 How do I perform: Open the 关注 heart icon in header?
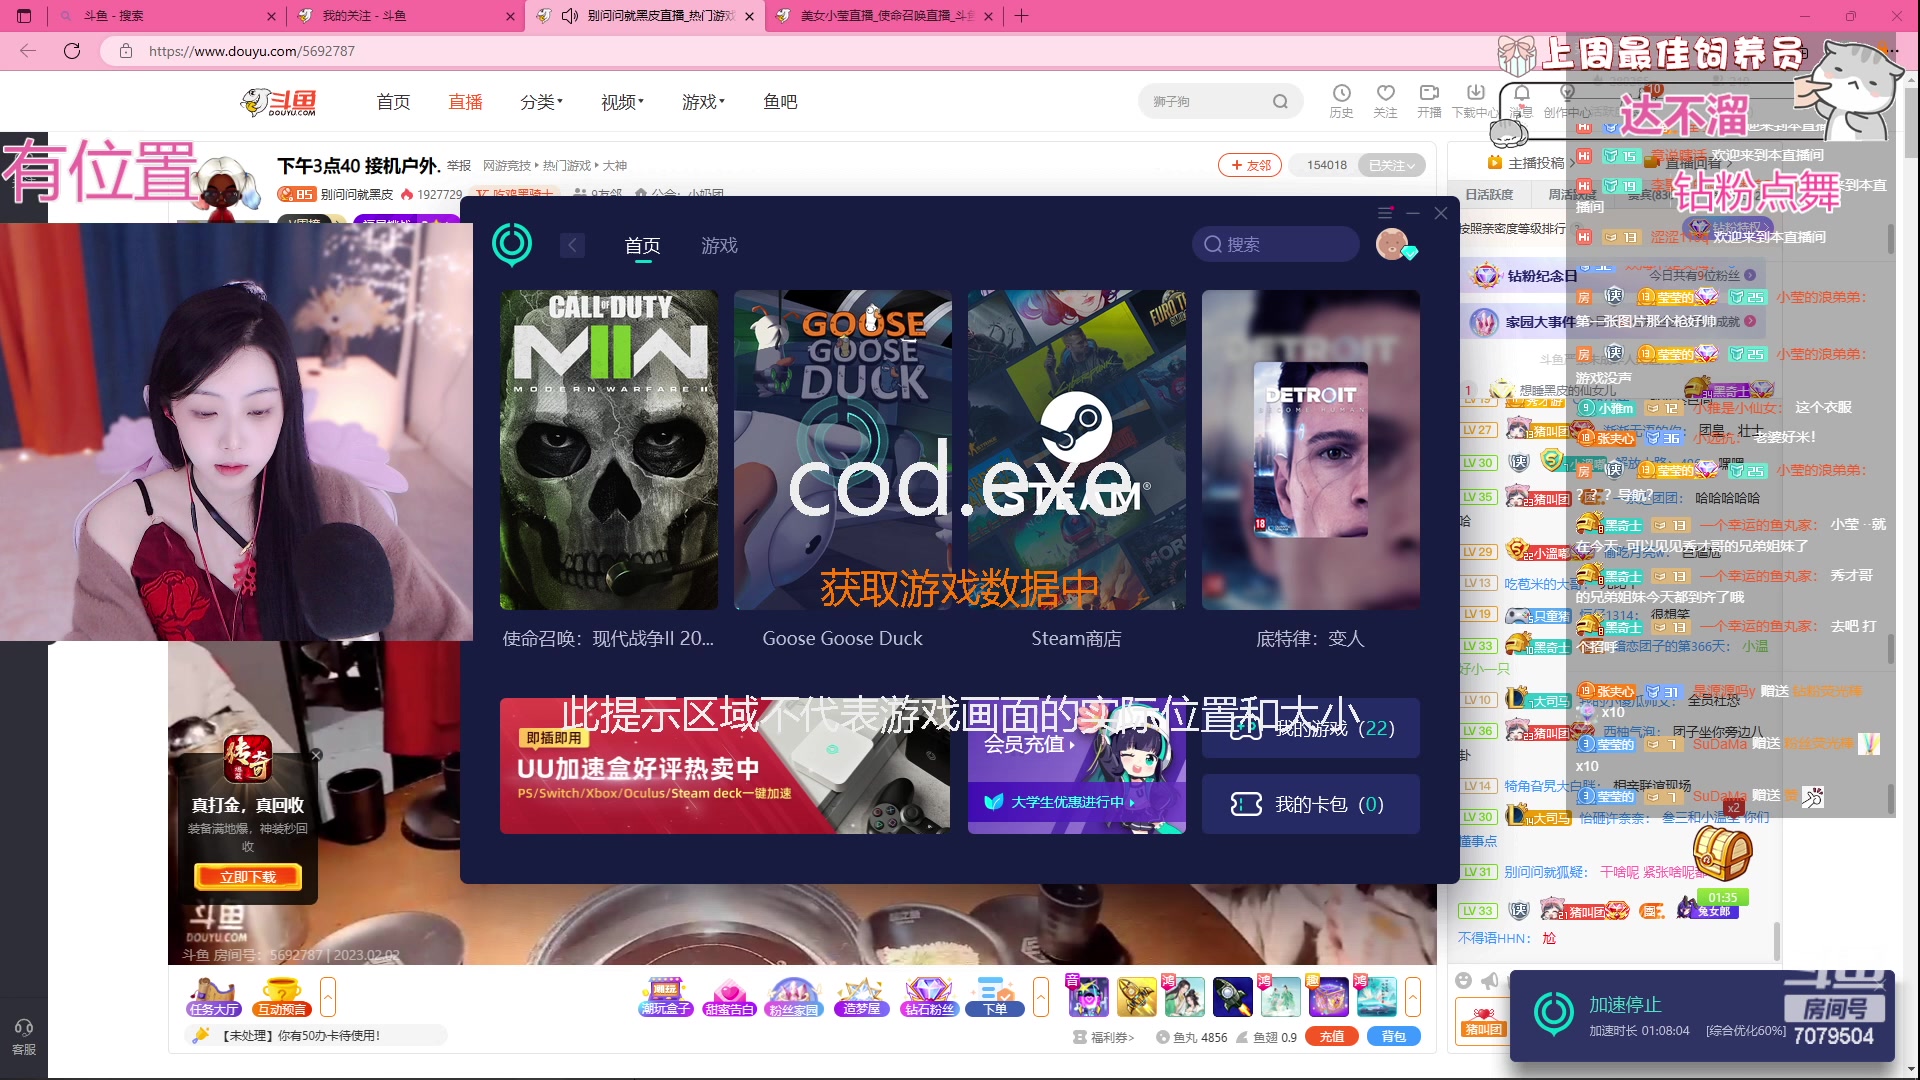coord(1385,100)
